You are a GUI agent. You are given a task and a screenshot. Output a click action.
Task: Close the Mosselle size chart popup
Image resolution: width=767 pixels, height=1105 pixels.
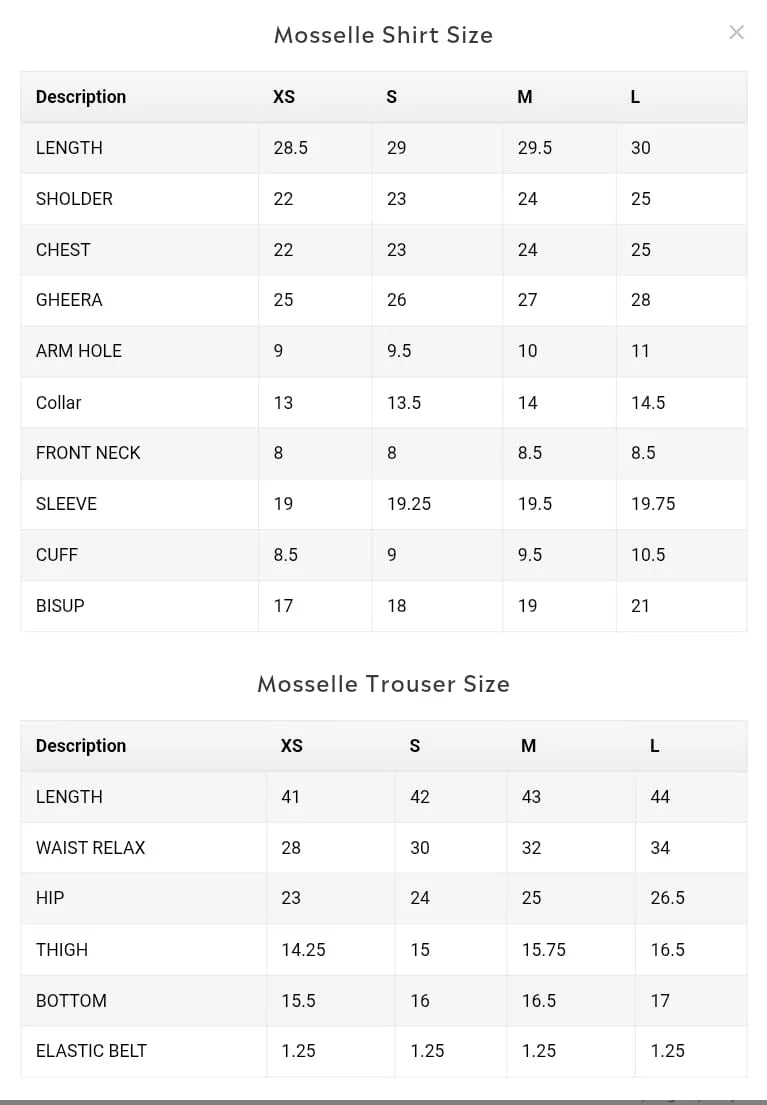point(736,32)
